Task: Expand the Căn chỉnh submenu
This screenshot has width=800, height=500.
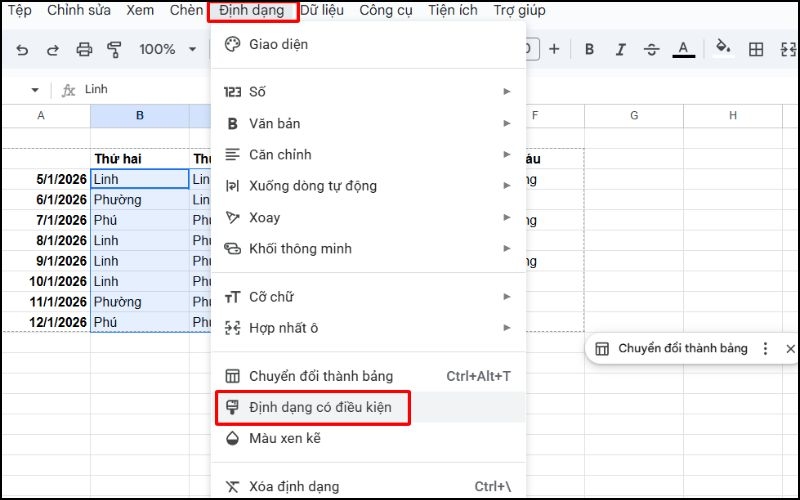Action: pos(368,155)
